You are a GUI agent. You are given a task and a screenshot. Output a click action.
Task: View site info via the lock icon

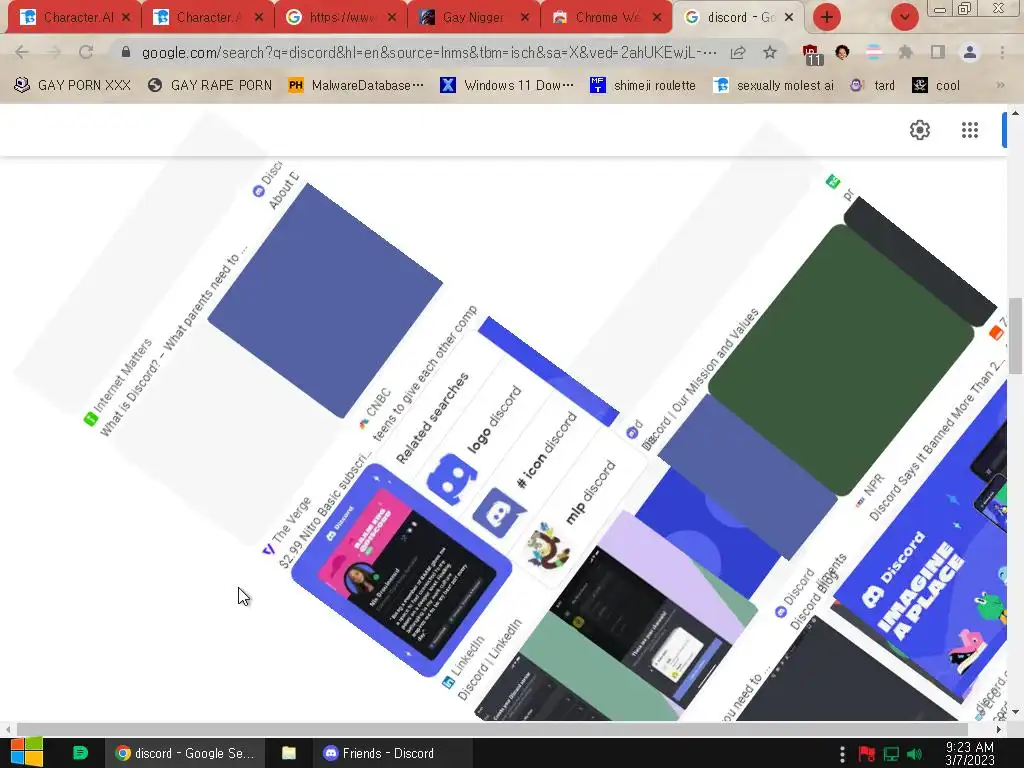(x=126, y=52)
